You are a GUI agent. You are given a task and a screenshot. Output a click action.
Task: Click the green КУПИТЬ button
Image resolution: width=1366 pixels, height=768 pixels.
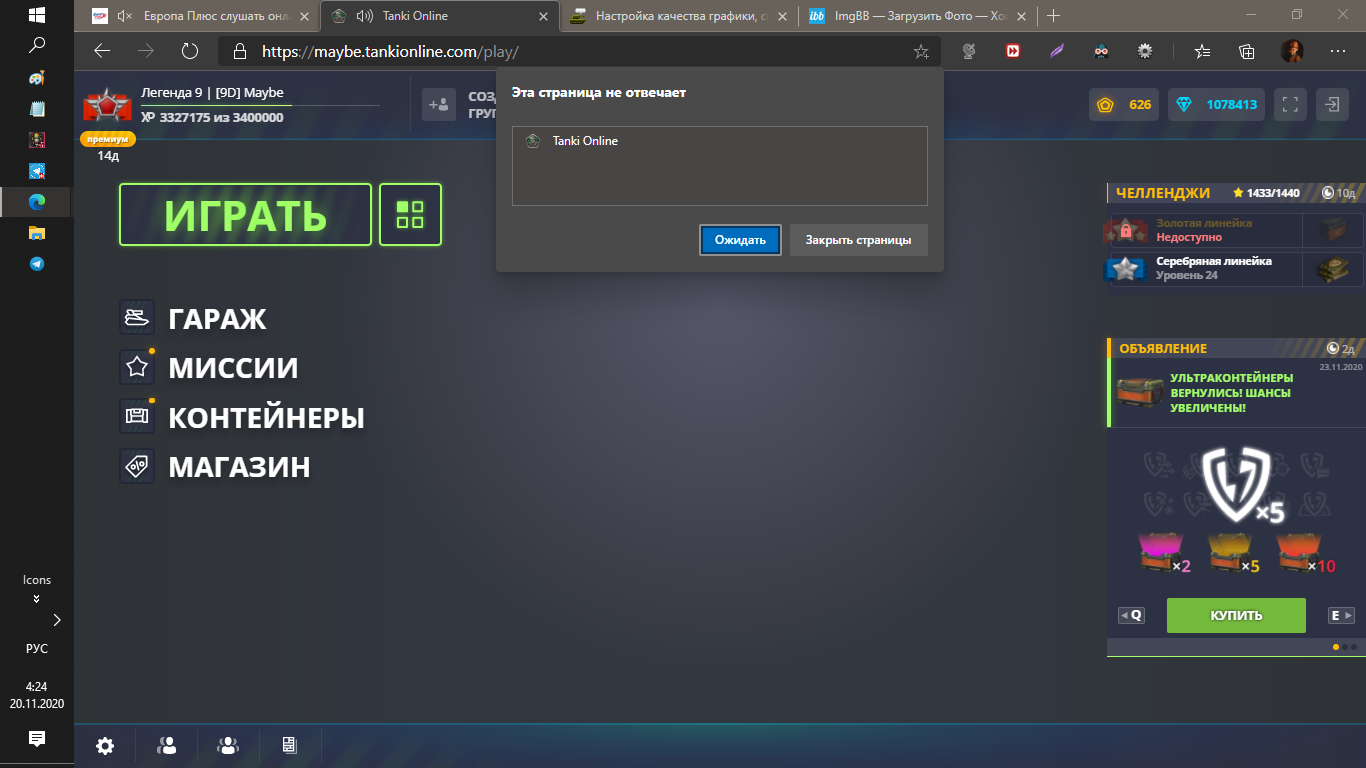point(1236,615)
